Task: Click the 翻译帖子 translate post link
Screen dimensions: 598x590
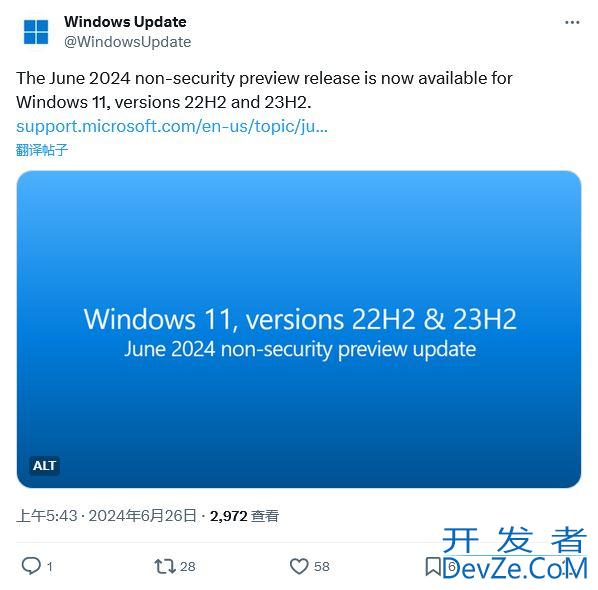Action: pos(42,150)
